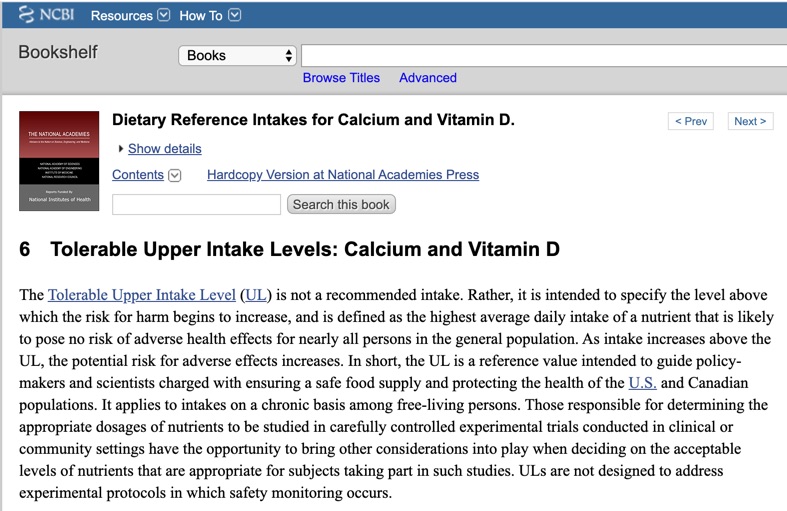Go to next chapter with Next

750,121
